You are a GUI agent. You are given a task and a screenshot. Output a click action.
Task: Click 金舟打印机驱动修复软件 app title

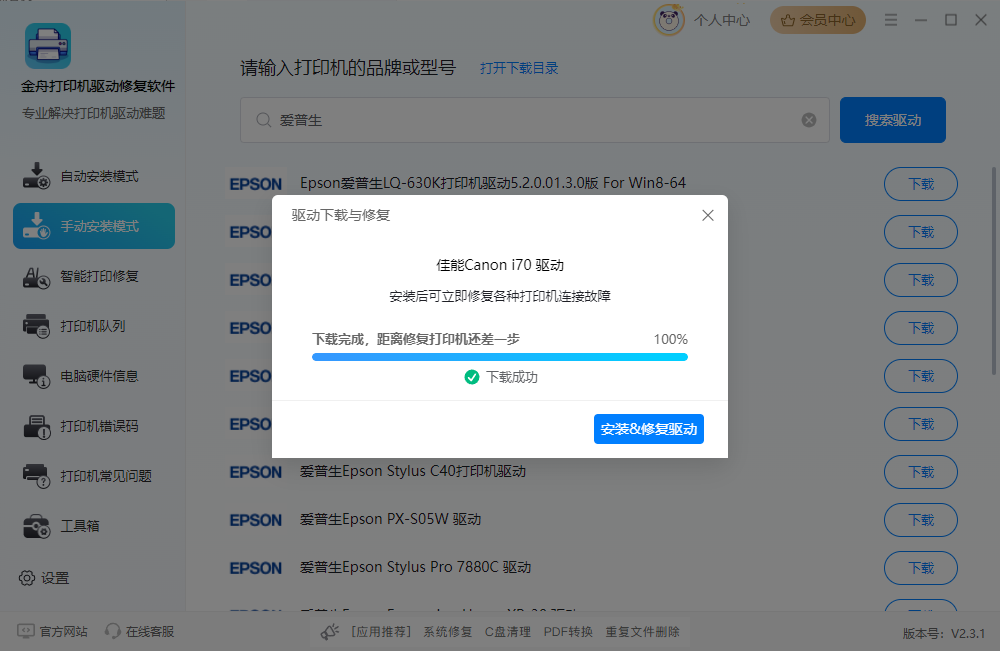[x=98, y=86]
